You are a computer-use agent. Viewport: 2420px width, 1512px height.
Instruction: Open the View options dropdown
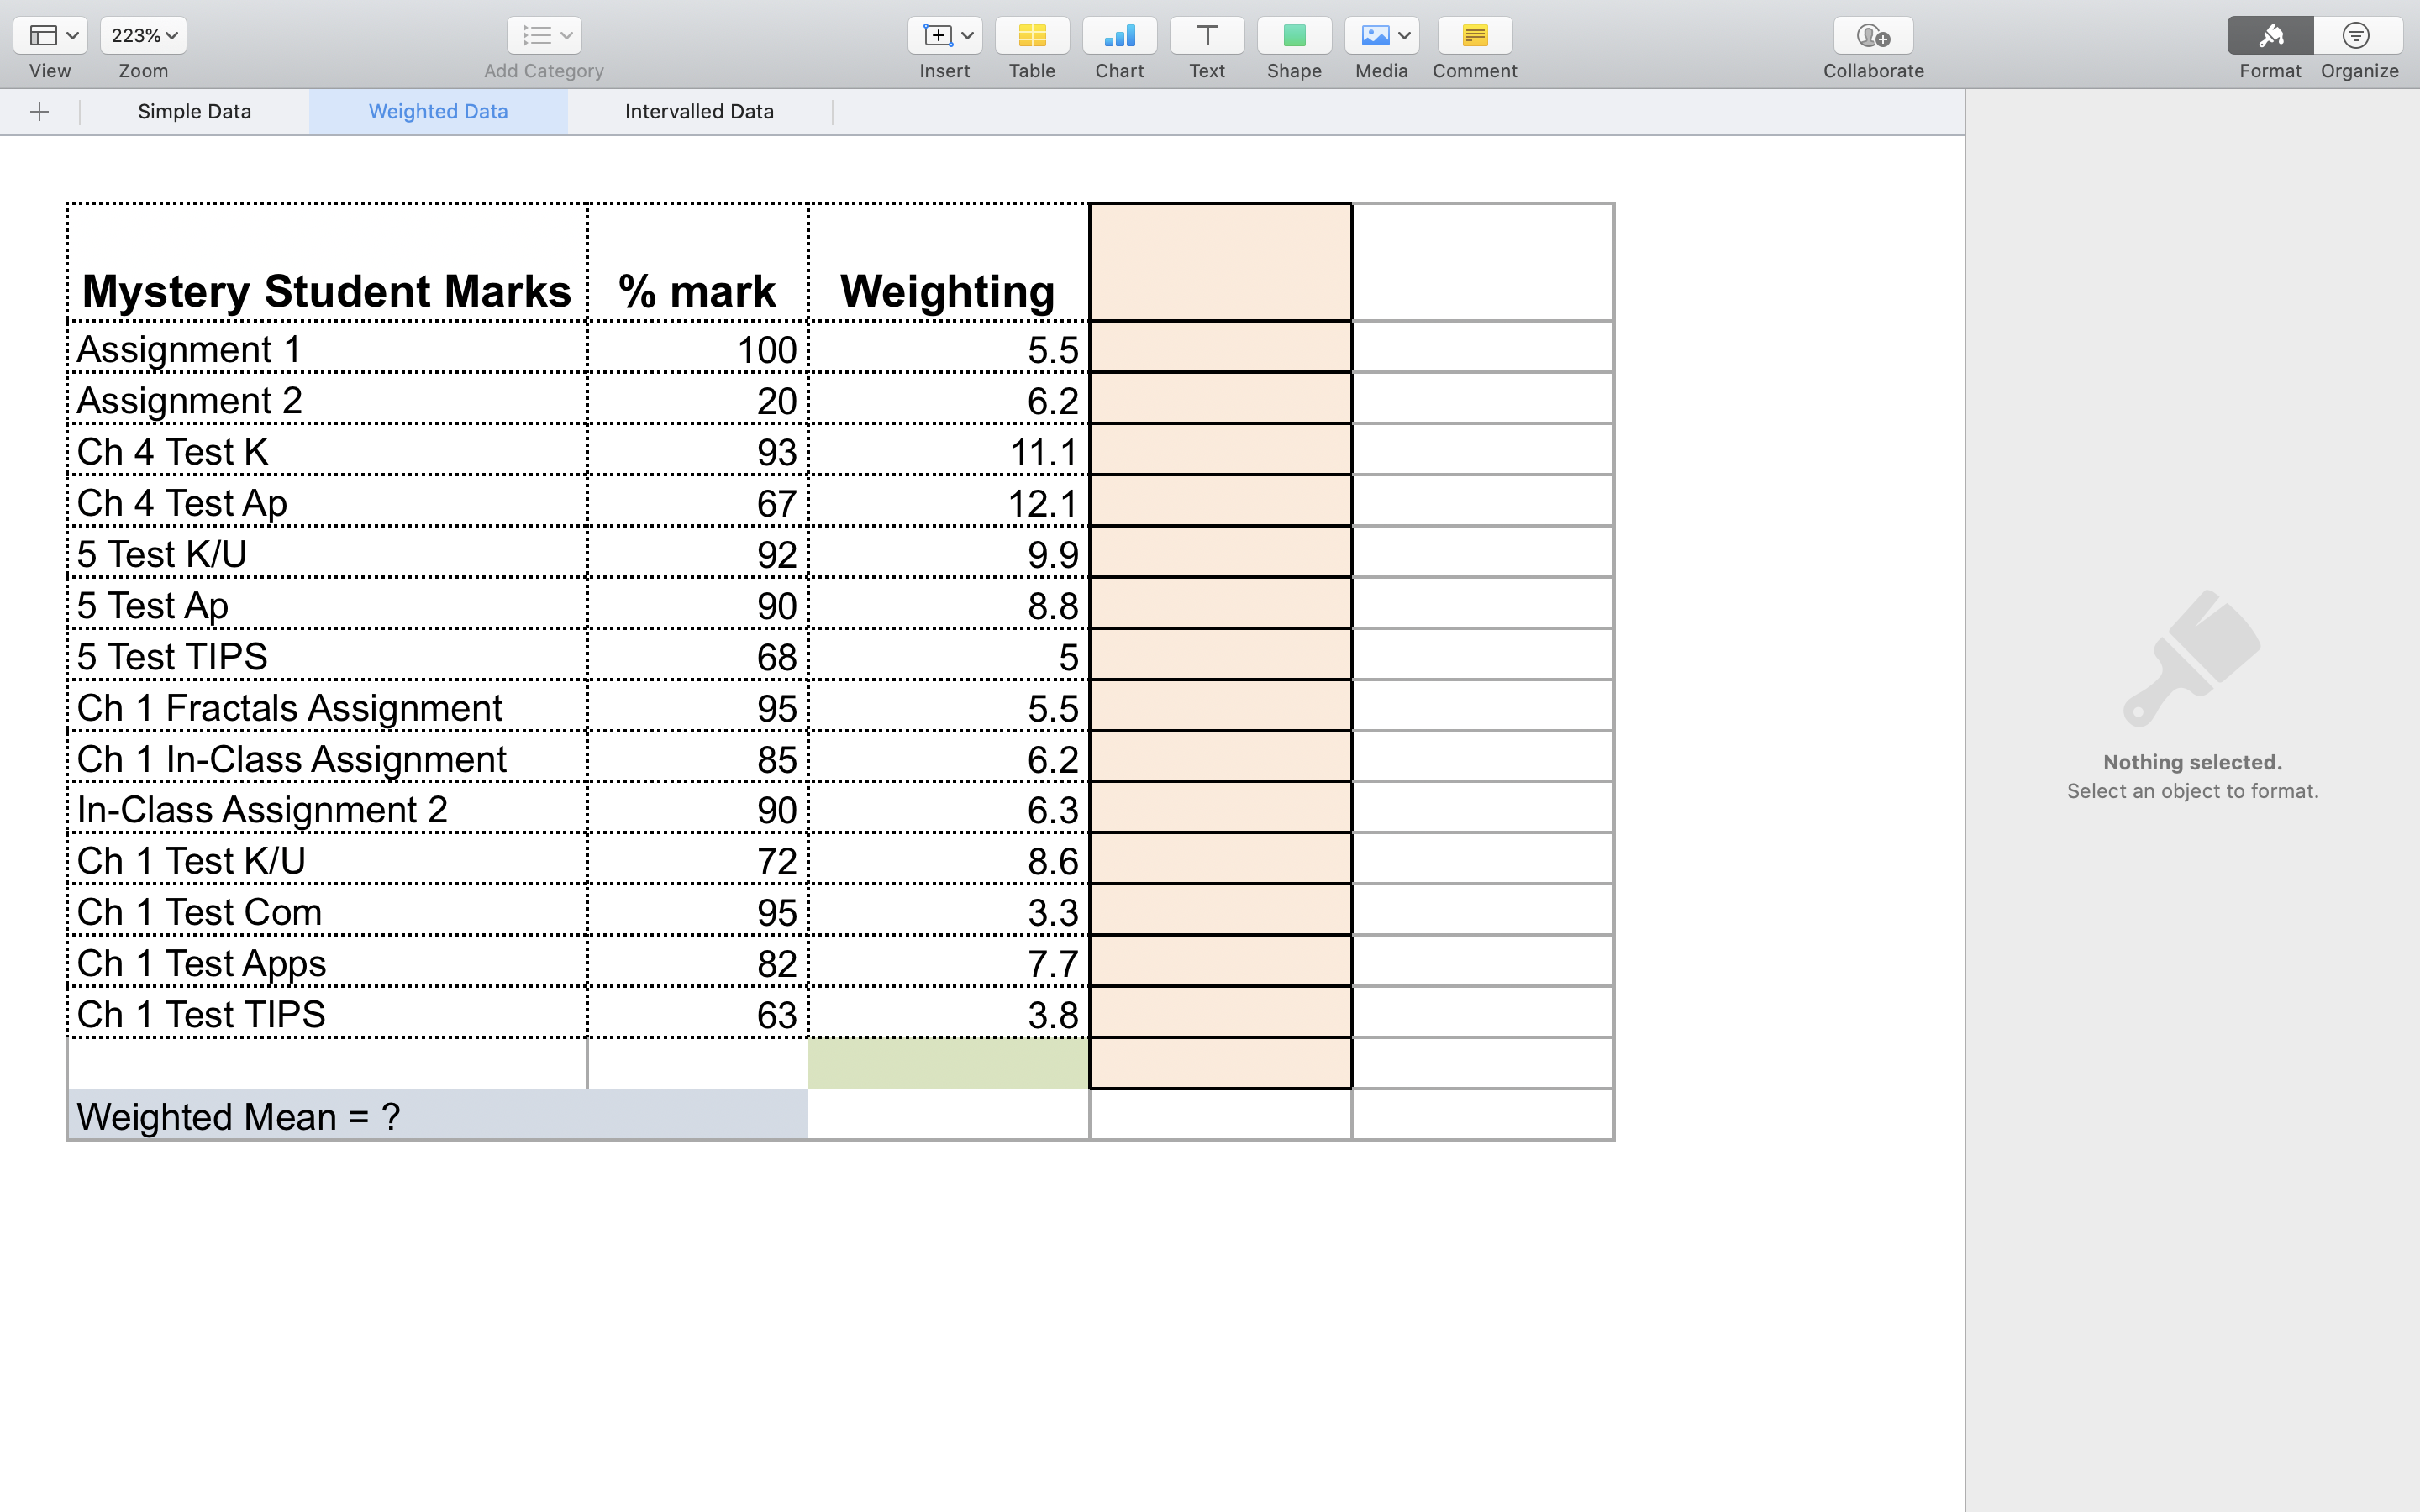tap(49, 35)
